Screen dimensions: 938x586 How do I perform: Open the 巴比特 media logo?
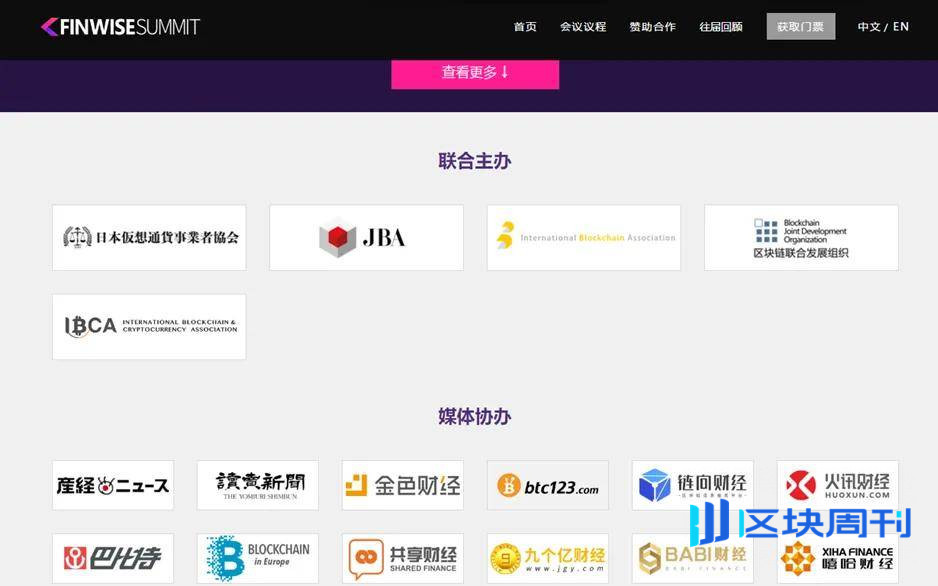(113, 558)
